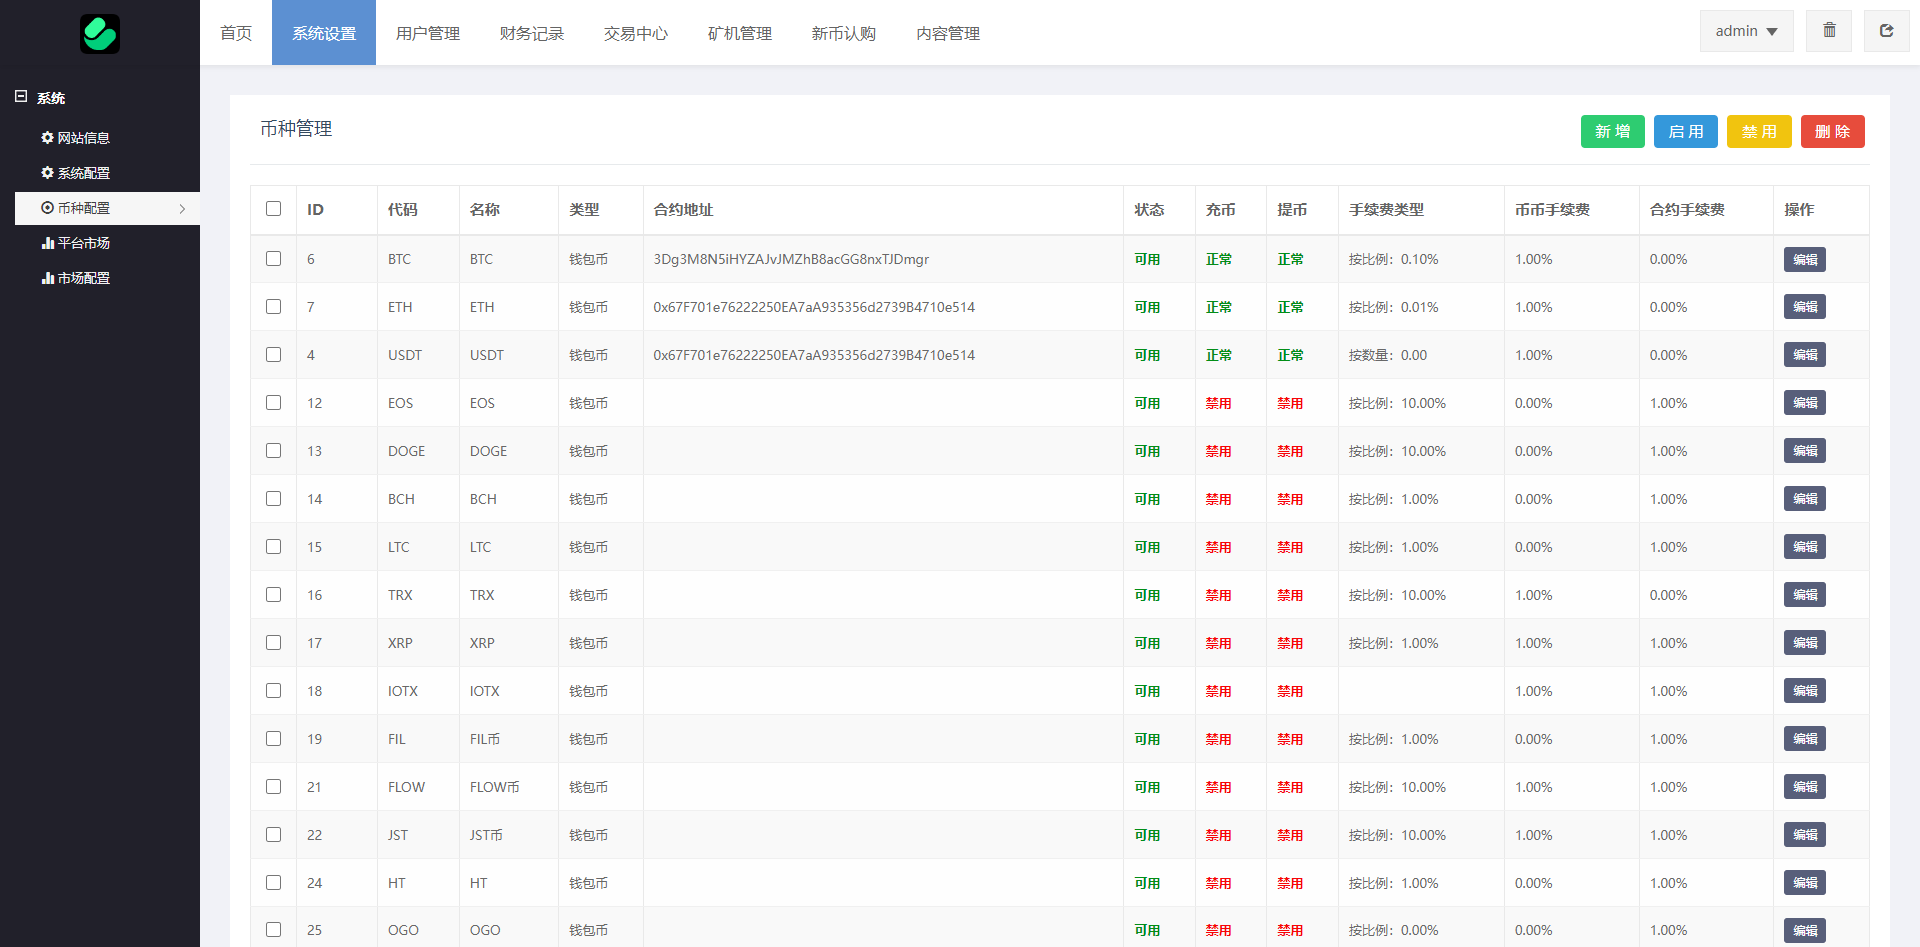Open 市场配置 in the sidebar
Image resolution: width=1920 pixels, height=947 pixels.
[x=76, y=278]
